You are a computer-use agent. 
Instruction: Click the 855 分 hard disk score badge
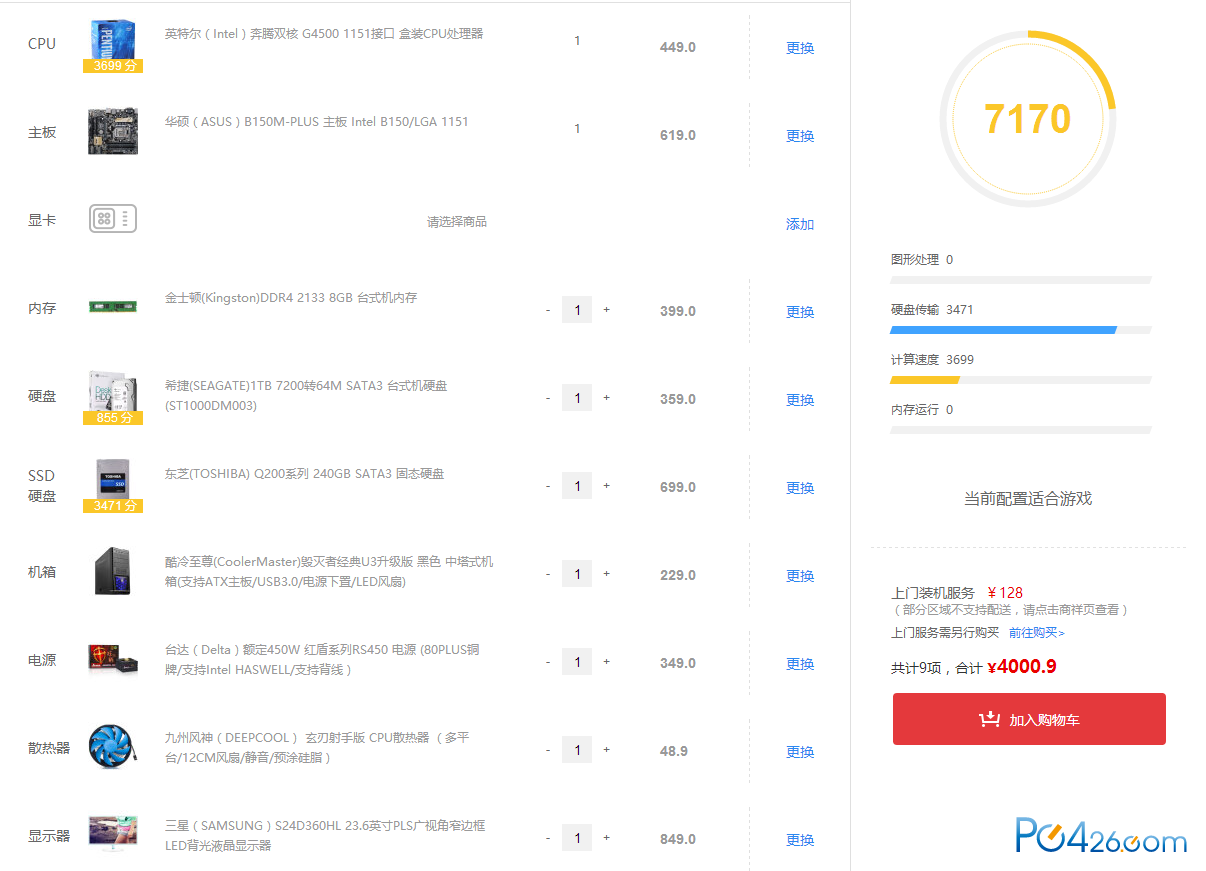coord(113,418)
